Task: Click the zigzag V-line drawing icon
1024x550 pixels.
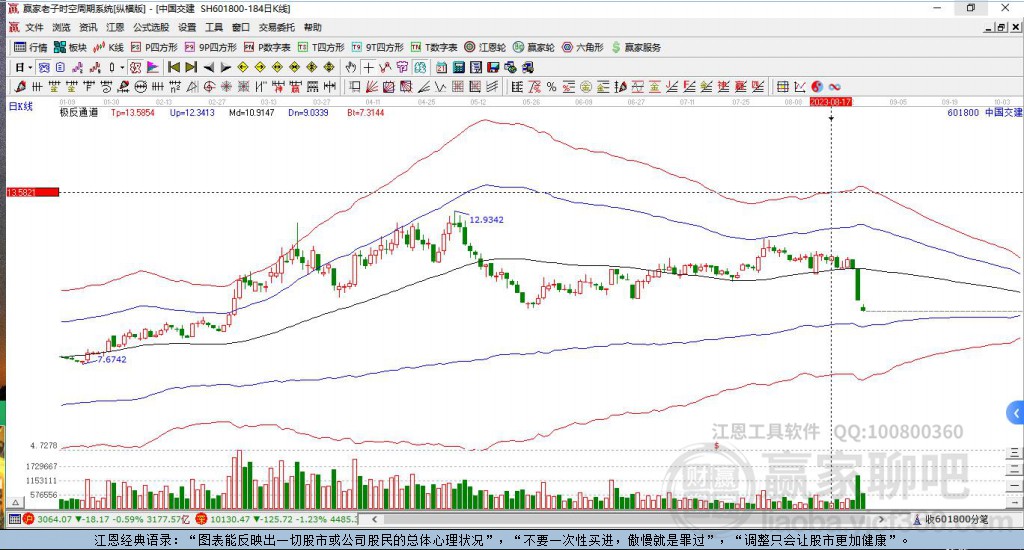Action: tap(440, 86)
